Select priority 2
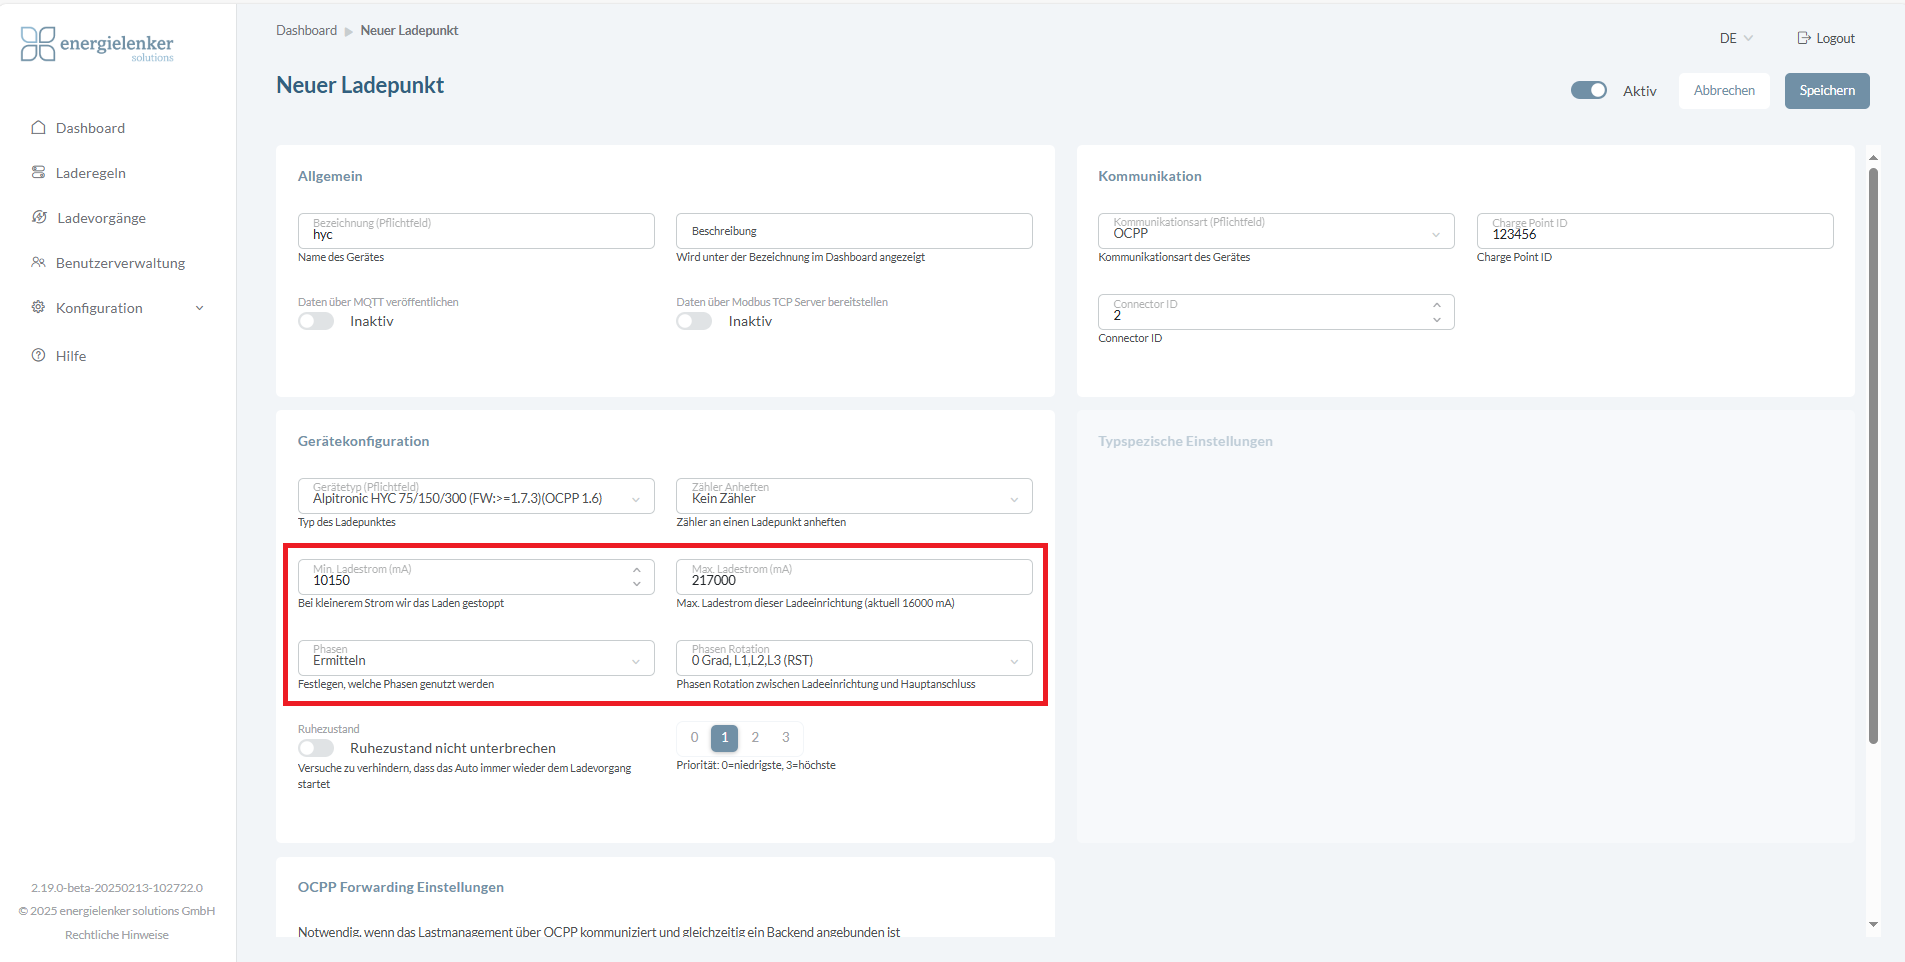The image size is (1905, 962). tap(755, 738)
